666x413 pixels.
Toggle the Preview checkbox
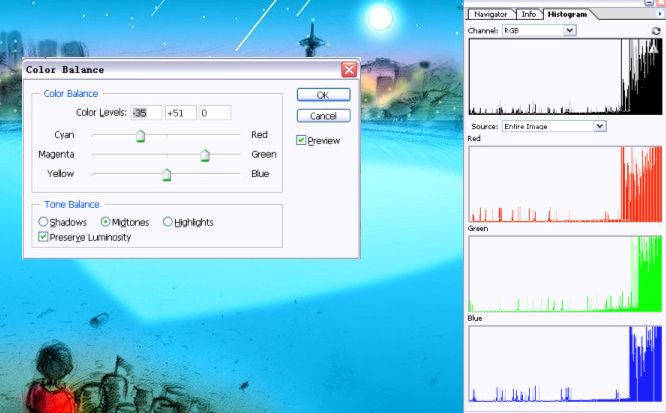[301, 141]
